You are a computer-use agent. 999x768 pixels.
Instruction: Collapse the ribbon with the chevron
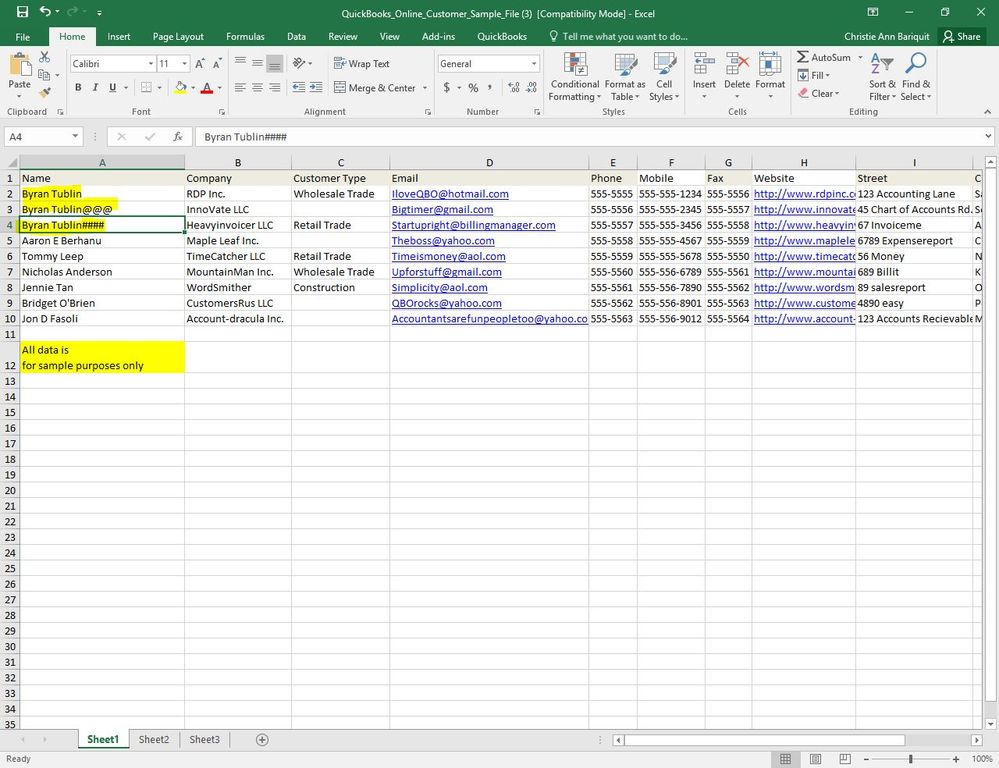click(988, 112)
